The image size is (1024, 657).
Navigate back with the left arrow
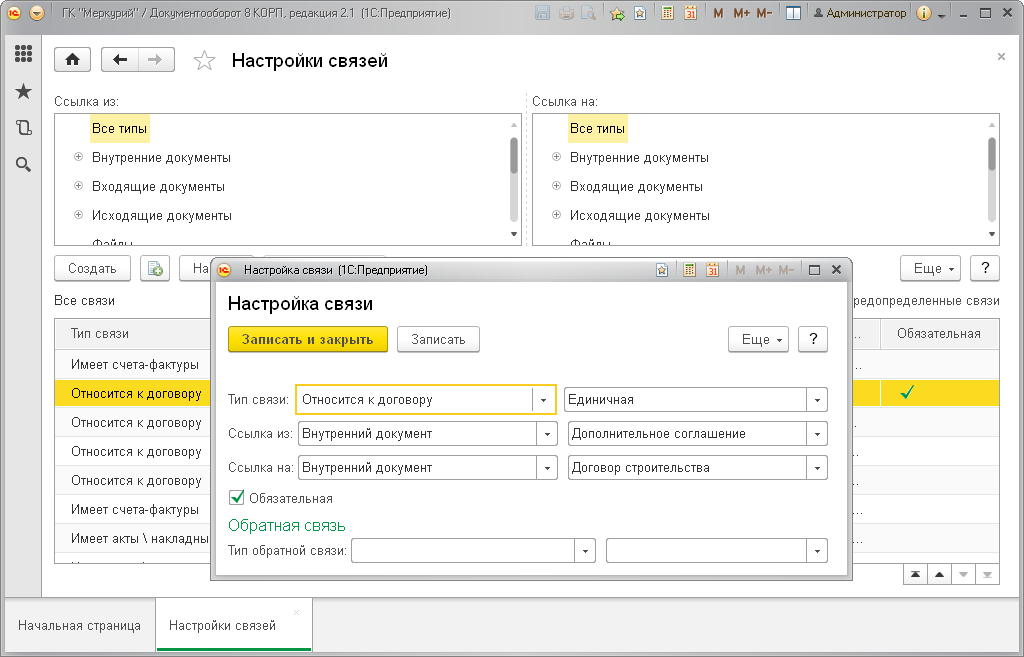(120, 60)
